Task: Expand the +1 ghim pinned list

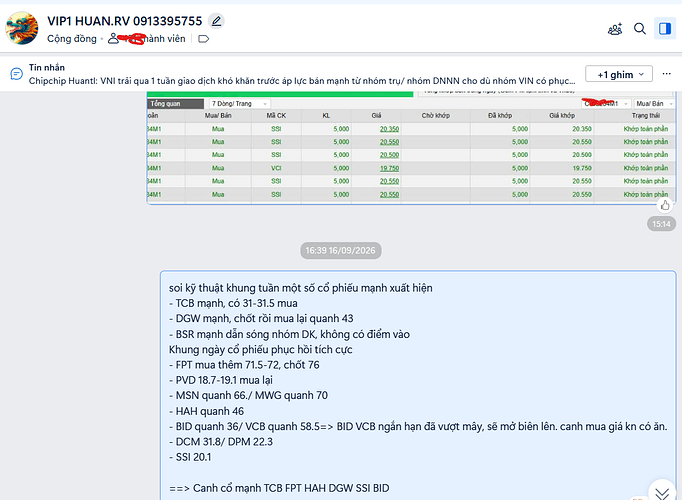Action: click(x=618, y=74)
